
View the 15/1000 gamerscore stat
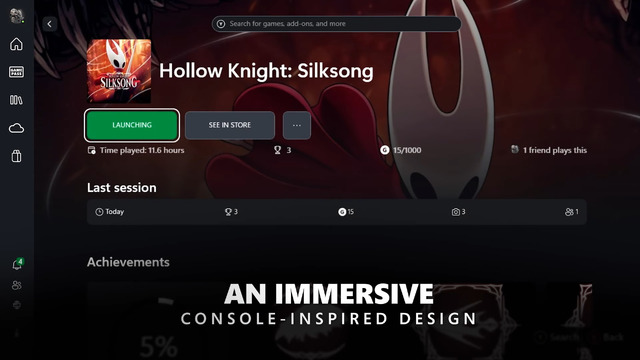click(x=401, y=150)
